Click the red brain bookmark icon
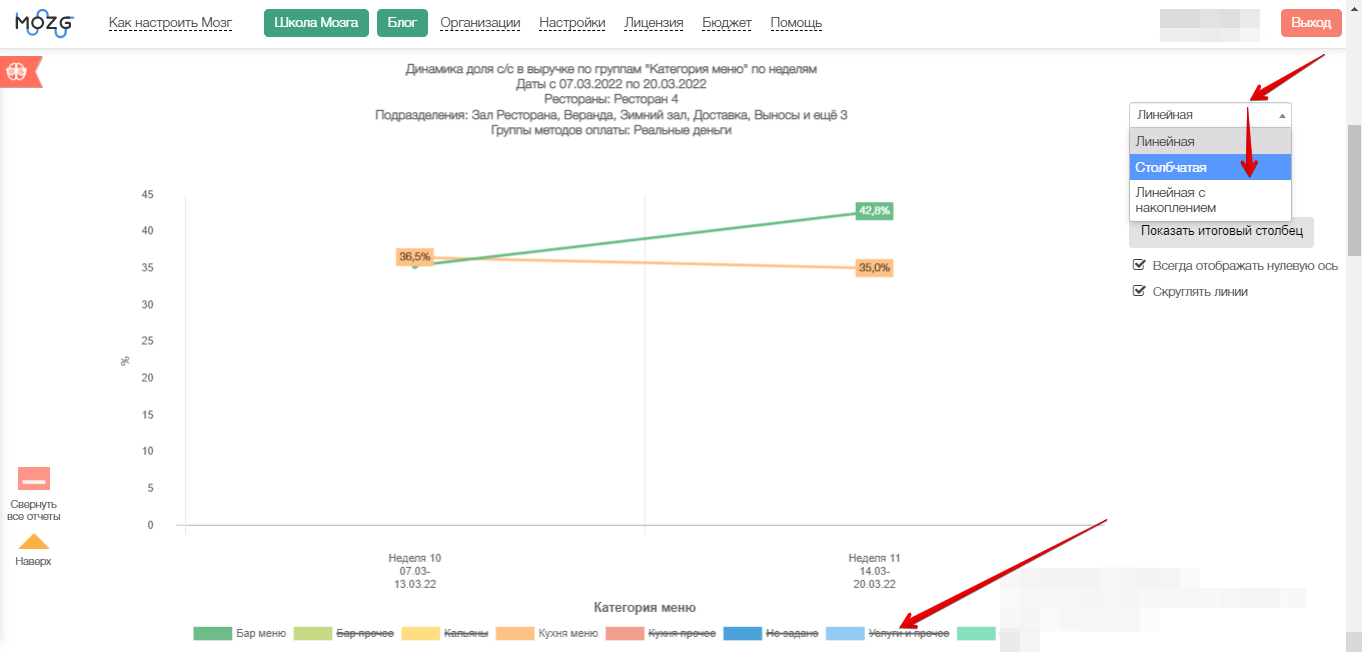1362x652 pixels. (20, 72)
